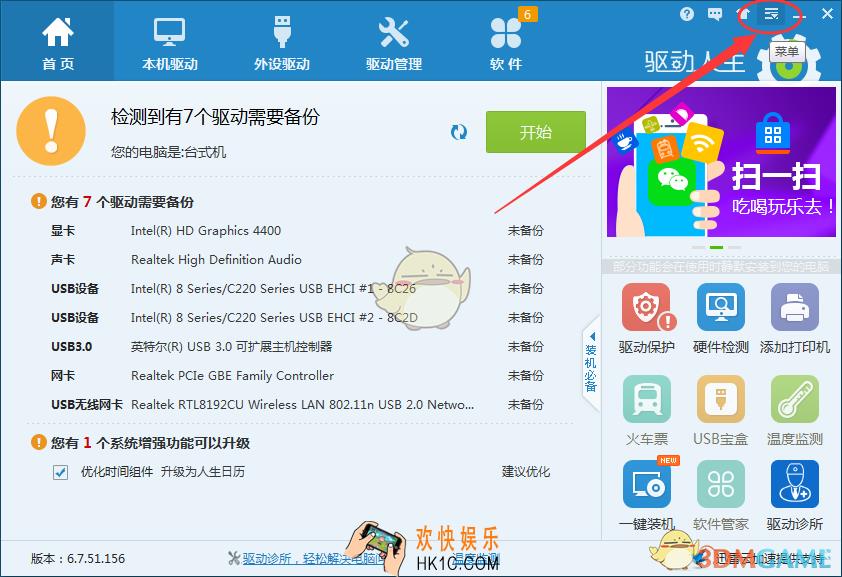
Task: Open 软件管家 tool
Action: point(721,494)
